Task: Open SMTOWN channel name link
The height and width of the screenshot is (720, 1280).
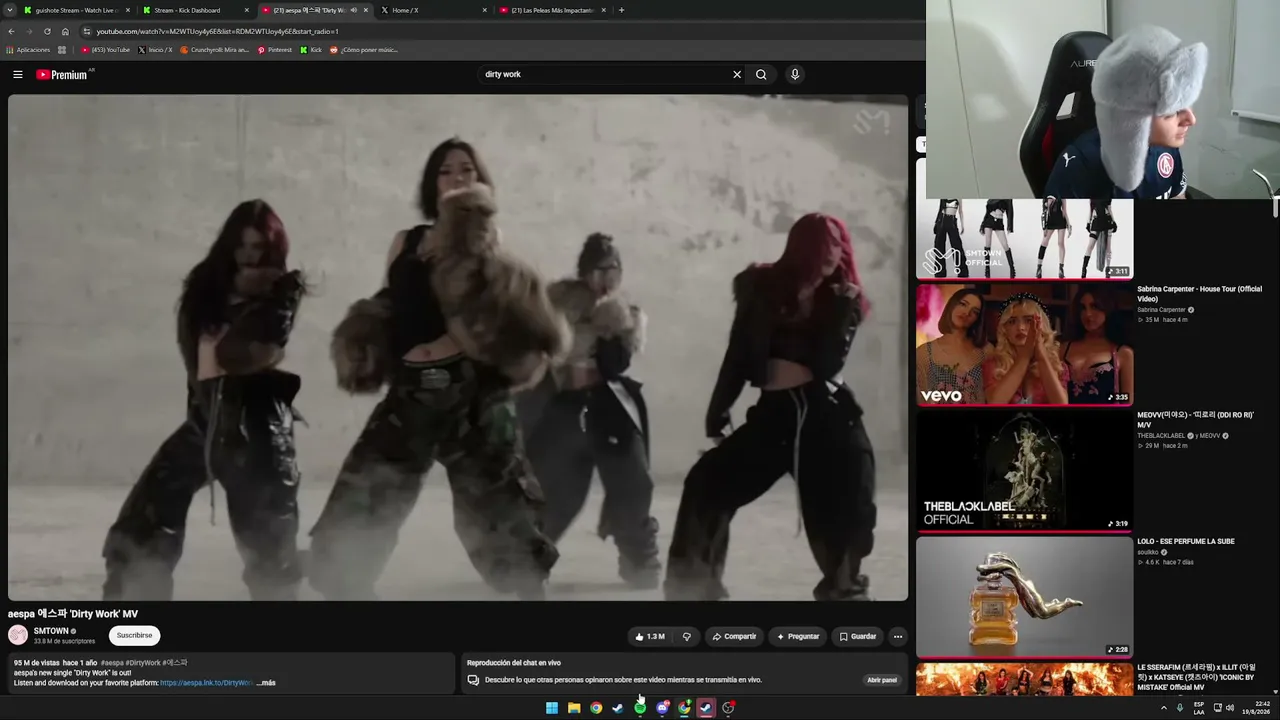Action: pyautogui.click(x=51, y=631)
